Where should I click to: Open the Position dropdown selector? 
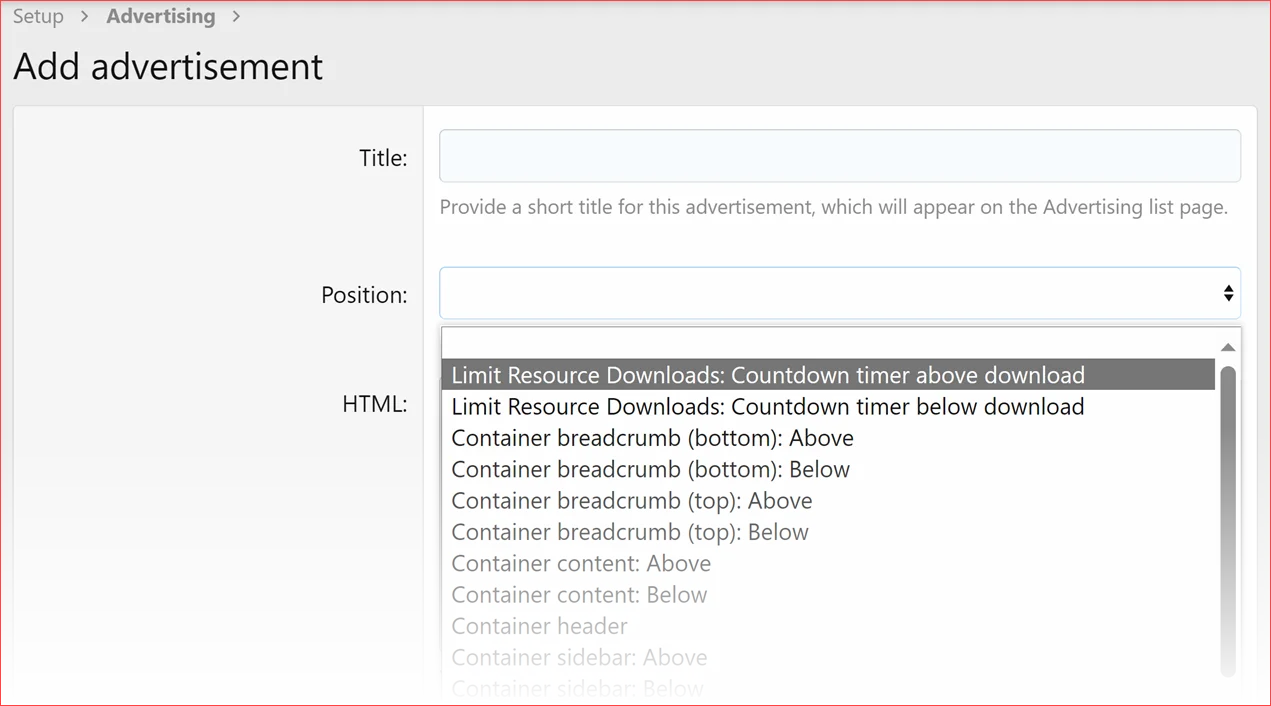[840, 293]
